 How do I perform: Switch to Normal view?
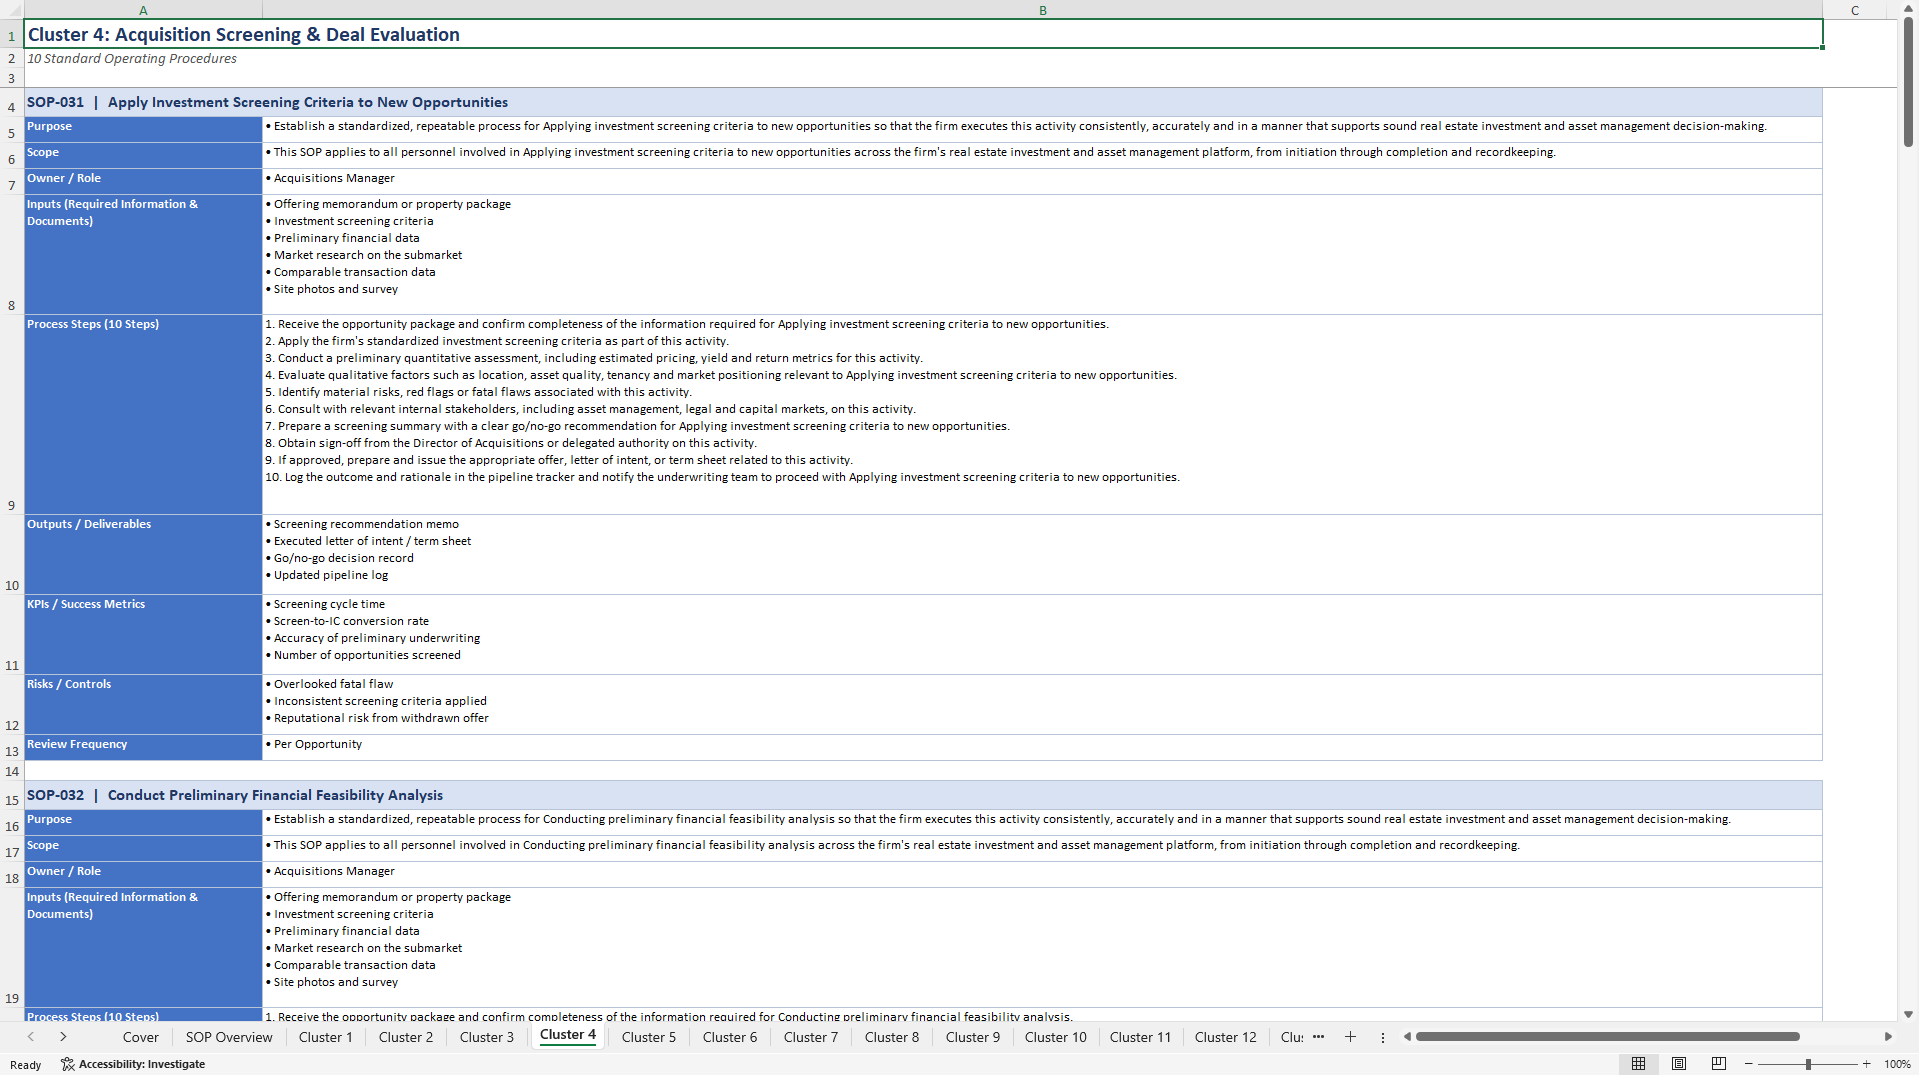coord(1638,1064)
